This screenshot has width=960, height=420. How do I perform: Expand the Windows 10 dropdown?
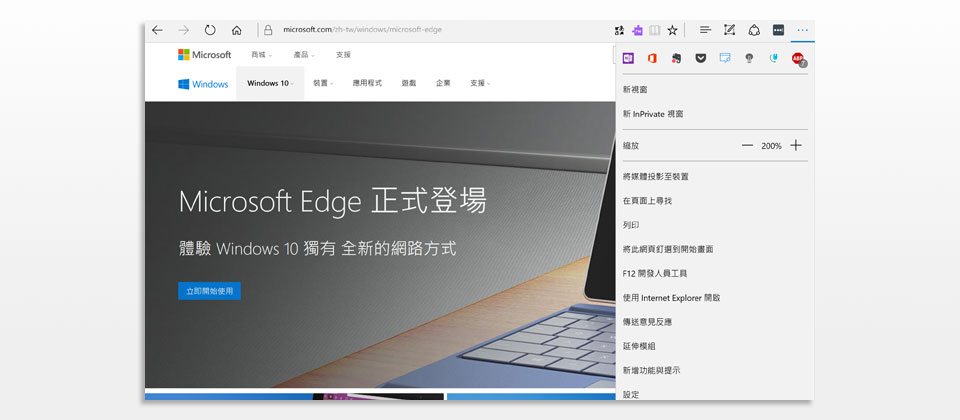(x=270, y=83)
